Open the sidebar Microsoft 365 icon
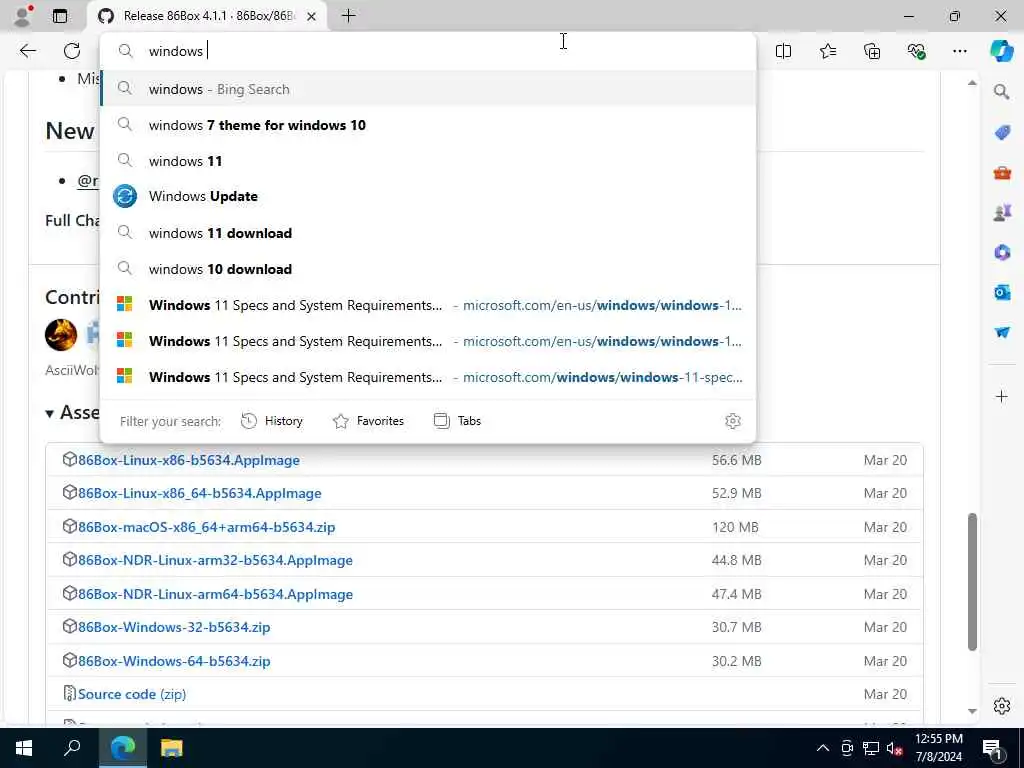This screenshot has width=1024, height=768. tap(1002, 252)
